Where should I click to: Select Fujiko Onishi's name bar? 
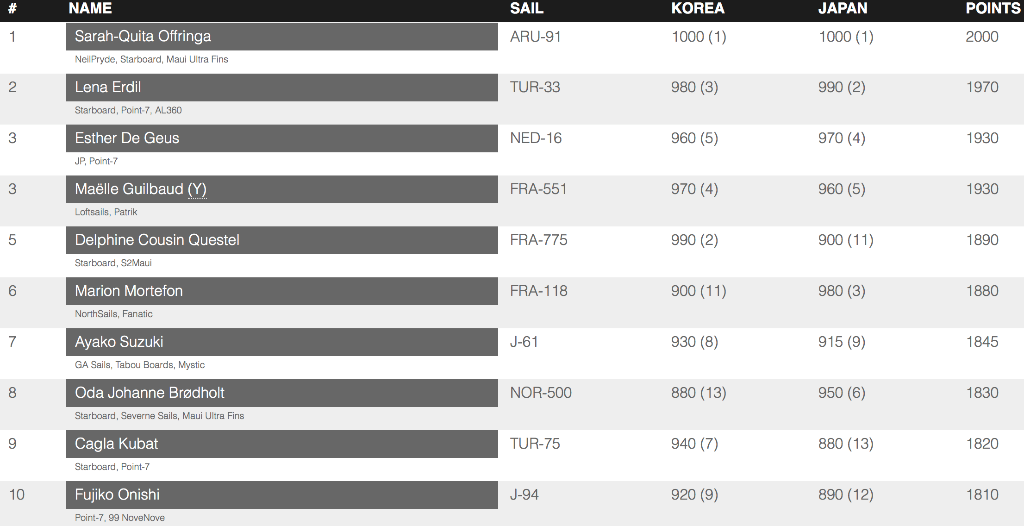281,495
